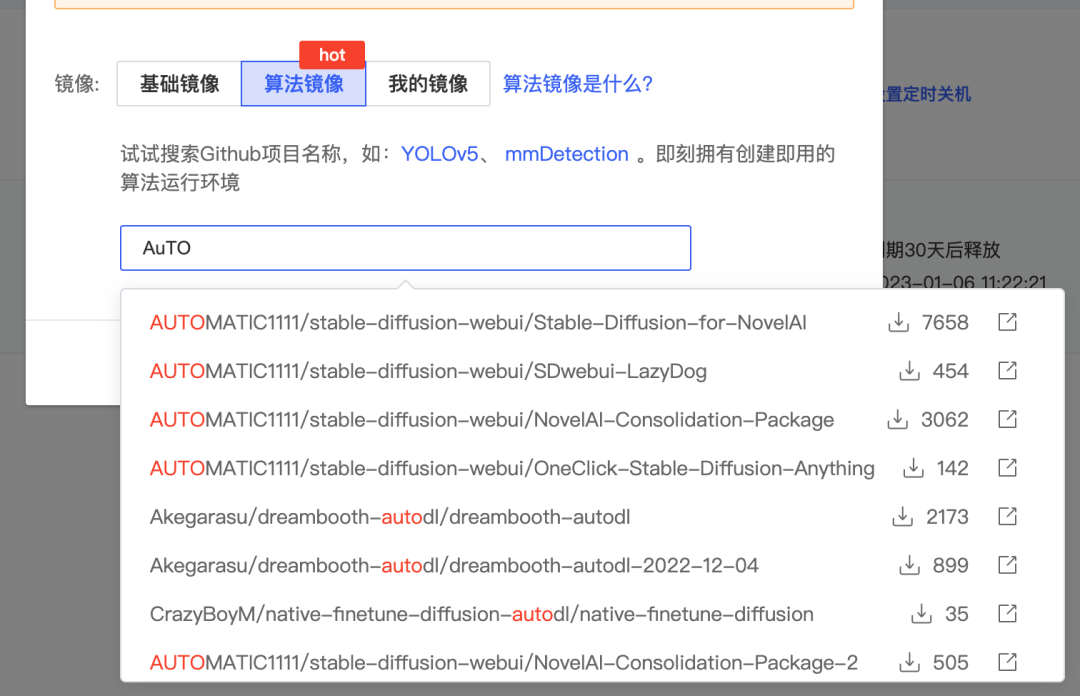Switch to the 基础镜像 tab
This screenshot has width=1080, height=696.
coord(178,84)
